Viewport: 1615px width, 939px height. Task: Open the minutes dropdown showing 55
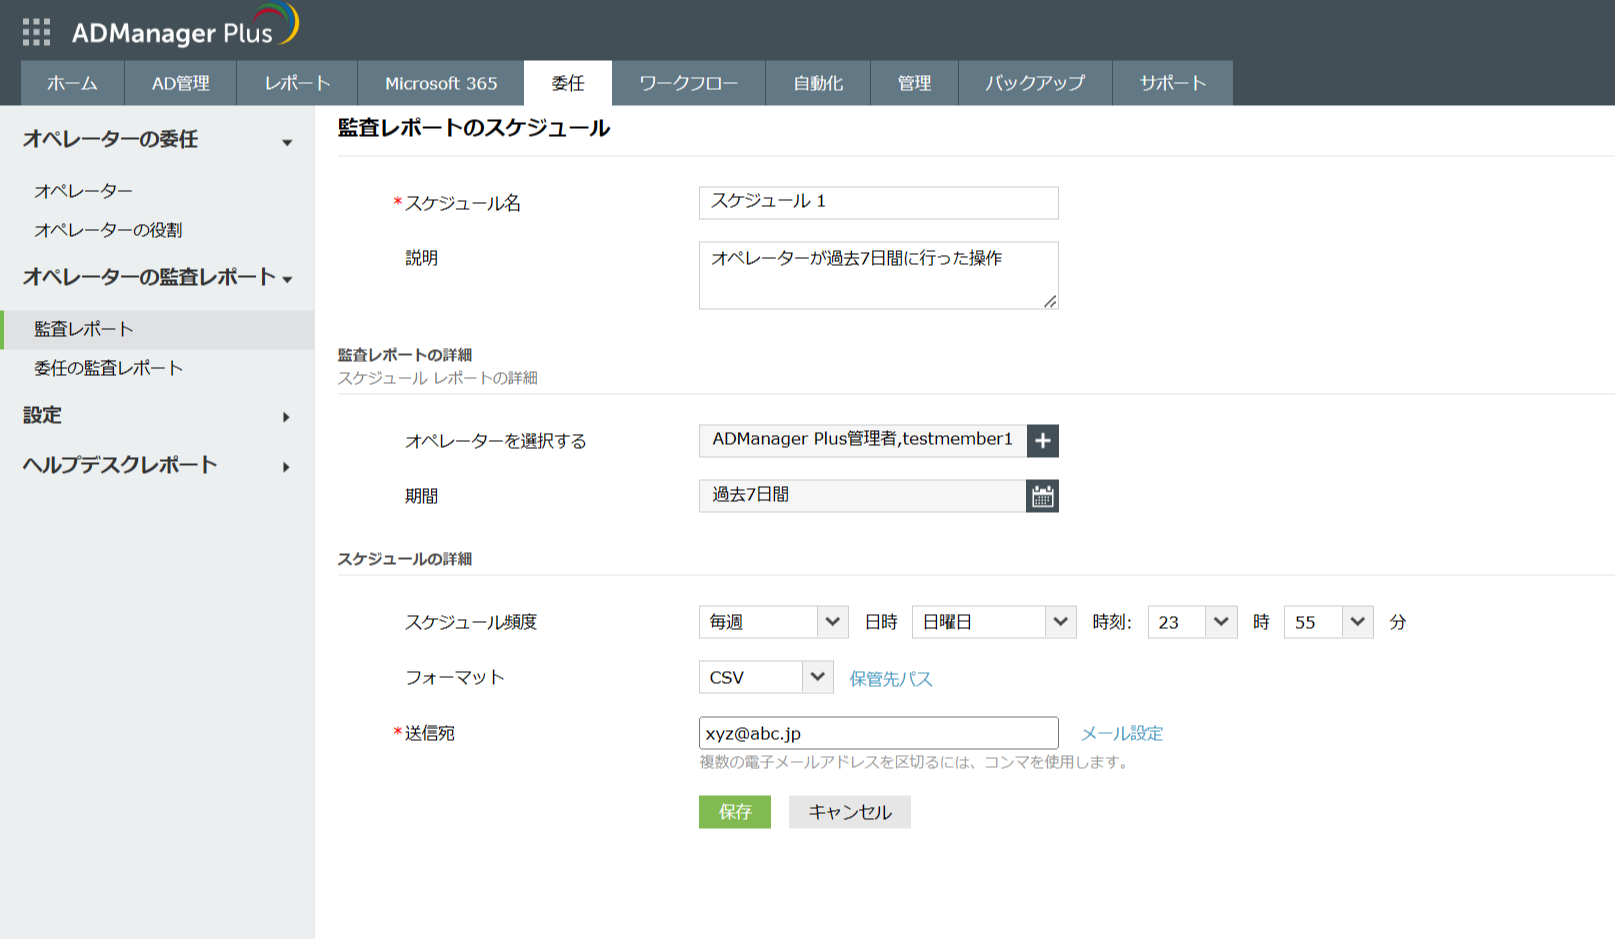point(1328,622)
